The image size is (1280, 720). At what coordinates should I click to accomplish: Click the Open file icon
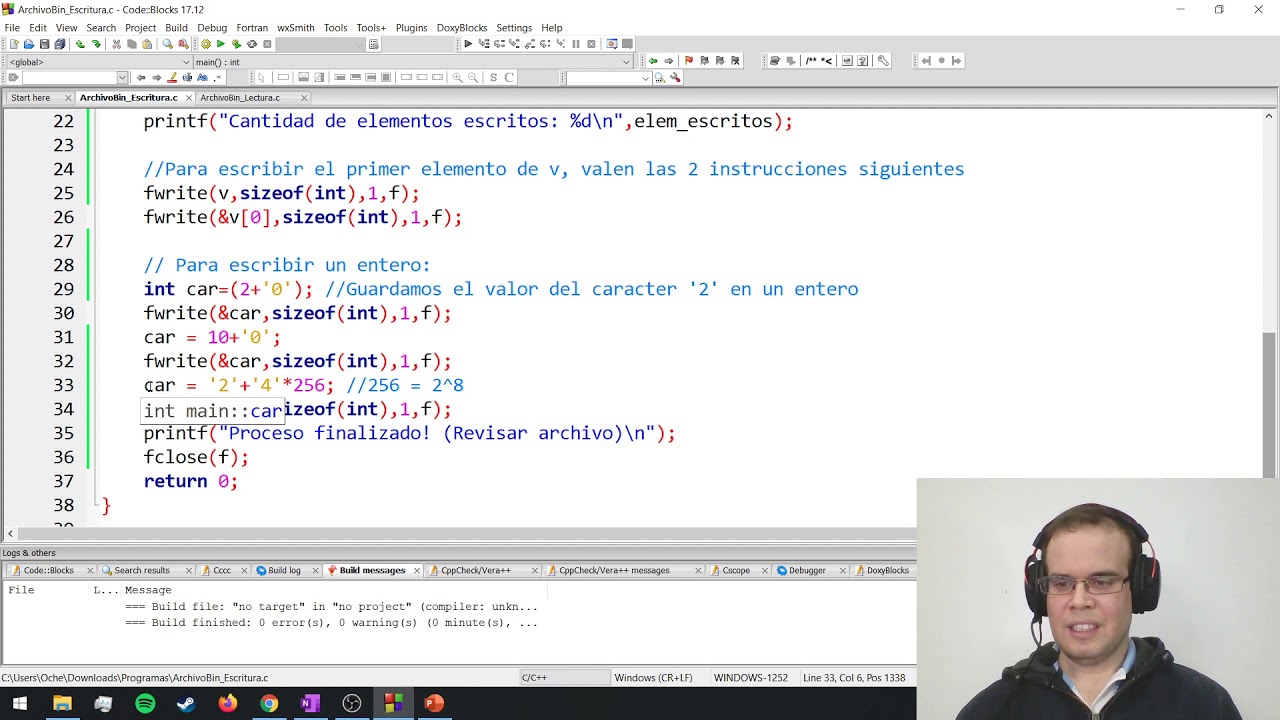29,44
